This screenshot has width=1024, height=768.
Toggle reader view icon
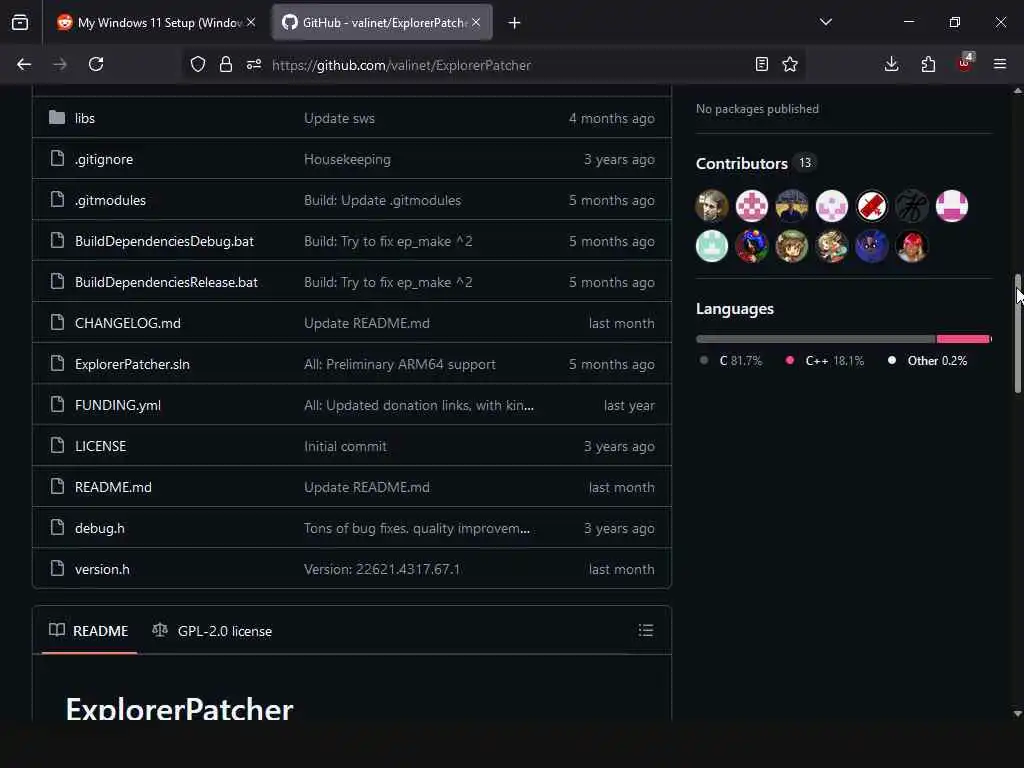pos(761,65)
